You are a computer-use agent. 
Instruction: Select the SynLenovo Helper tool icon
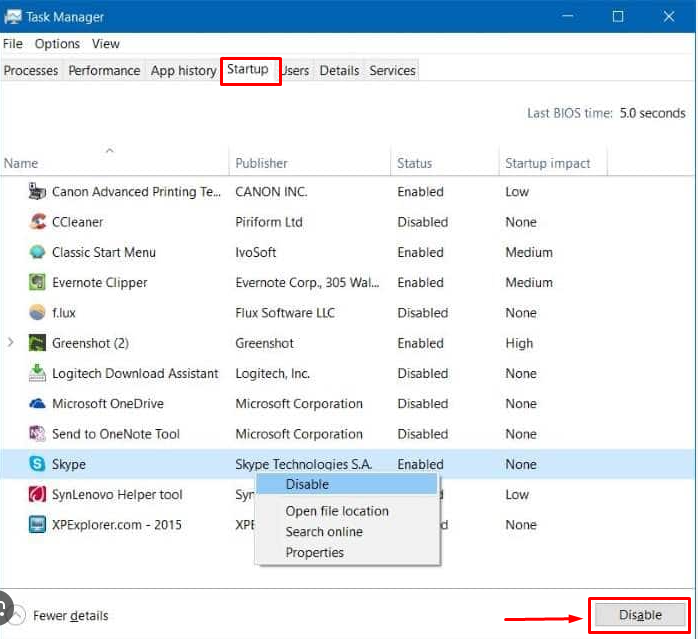tap(37, 494)
